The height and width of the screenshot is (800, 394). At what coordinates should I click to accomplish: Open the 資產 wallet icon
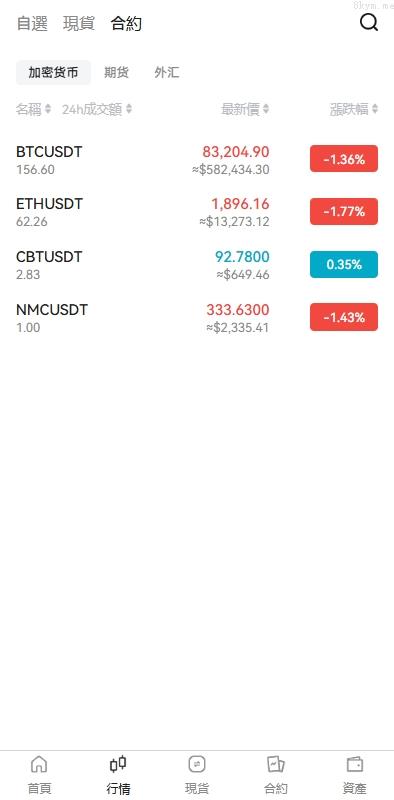tap(354, 764)
